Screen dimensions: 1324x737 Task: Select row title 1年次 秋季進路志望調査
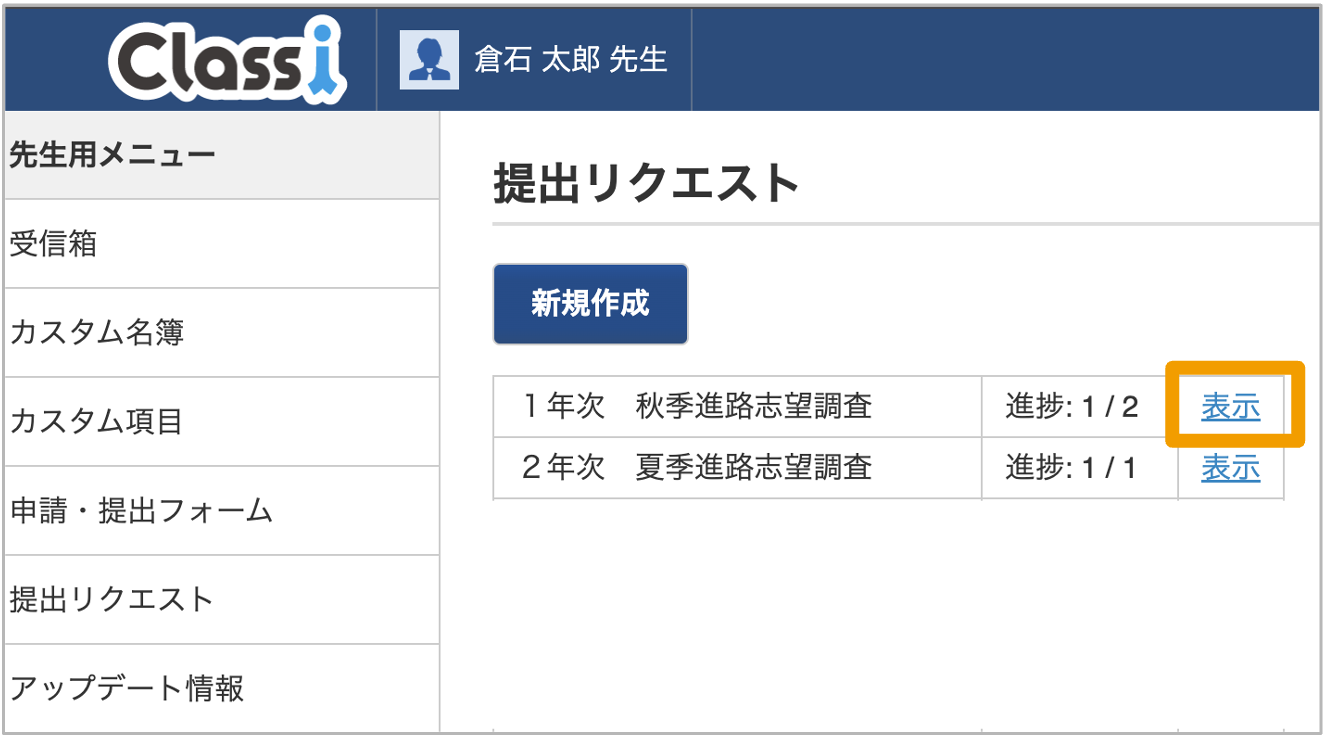click(x=697, y=407)
